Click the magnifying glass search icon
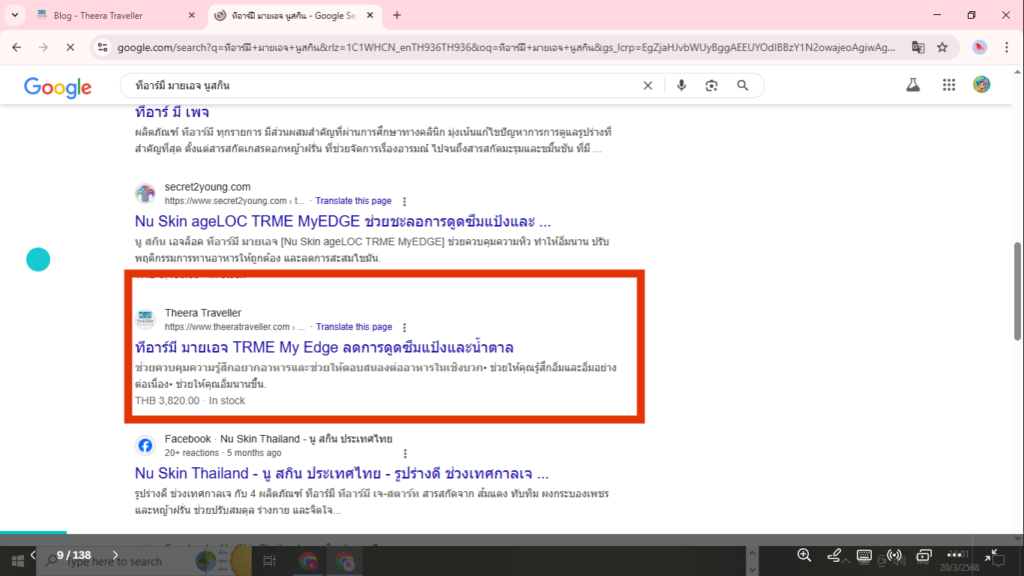Screen dimensions: 1024x576 tap(744, 85)
